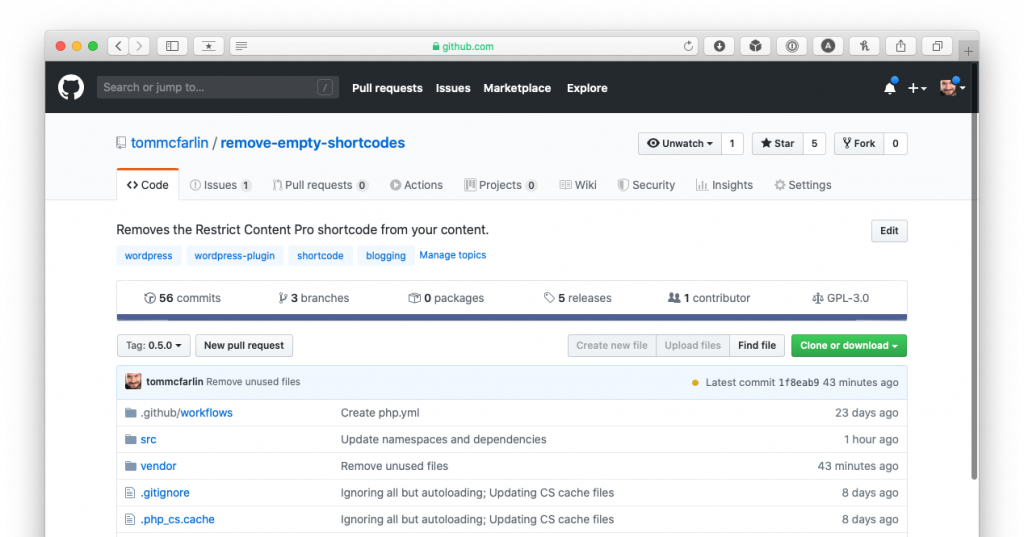Click the commit status yellow dot
Image resolution: width=1024 pixels, height=537 pixels.
pos(695,382)
